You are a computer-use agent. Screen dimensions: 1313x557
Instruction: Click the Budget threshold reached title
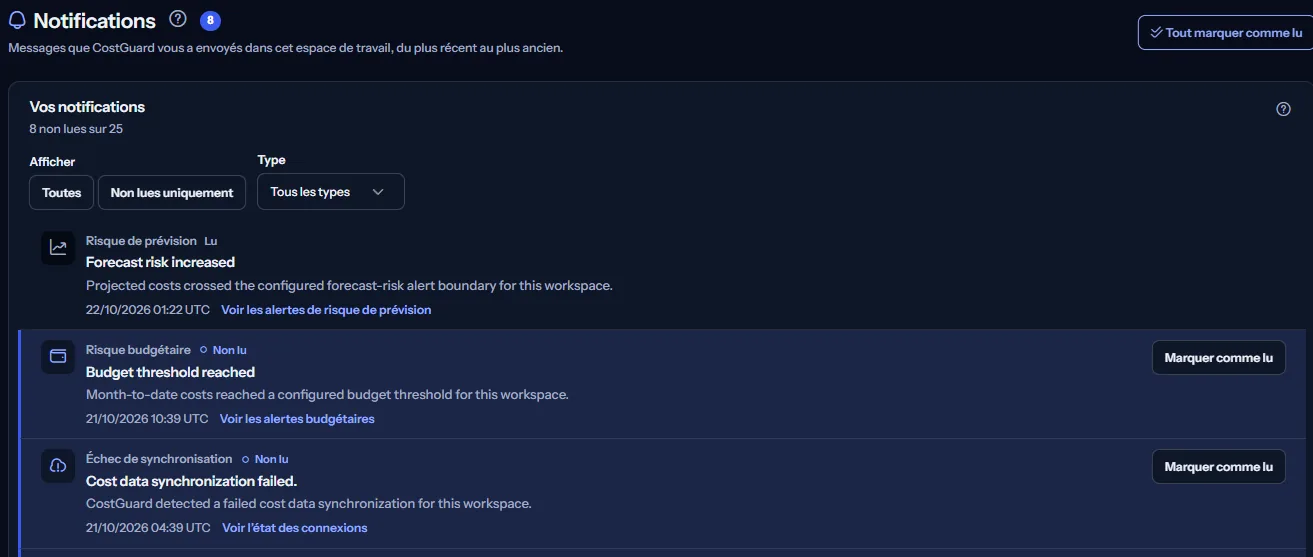click(x=170, y=372)
